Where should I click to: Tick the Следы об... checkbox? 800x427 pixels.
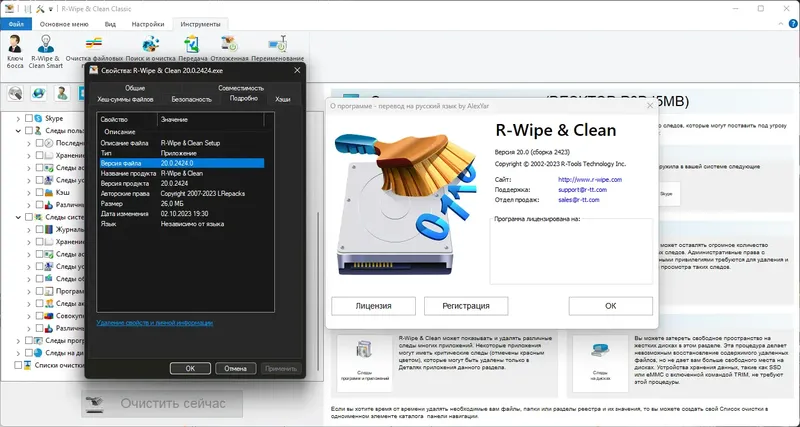click(x=39, y=279)
